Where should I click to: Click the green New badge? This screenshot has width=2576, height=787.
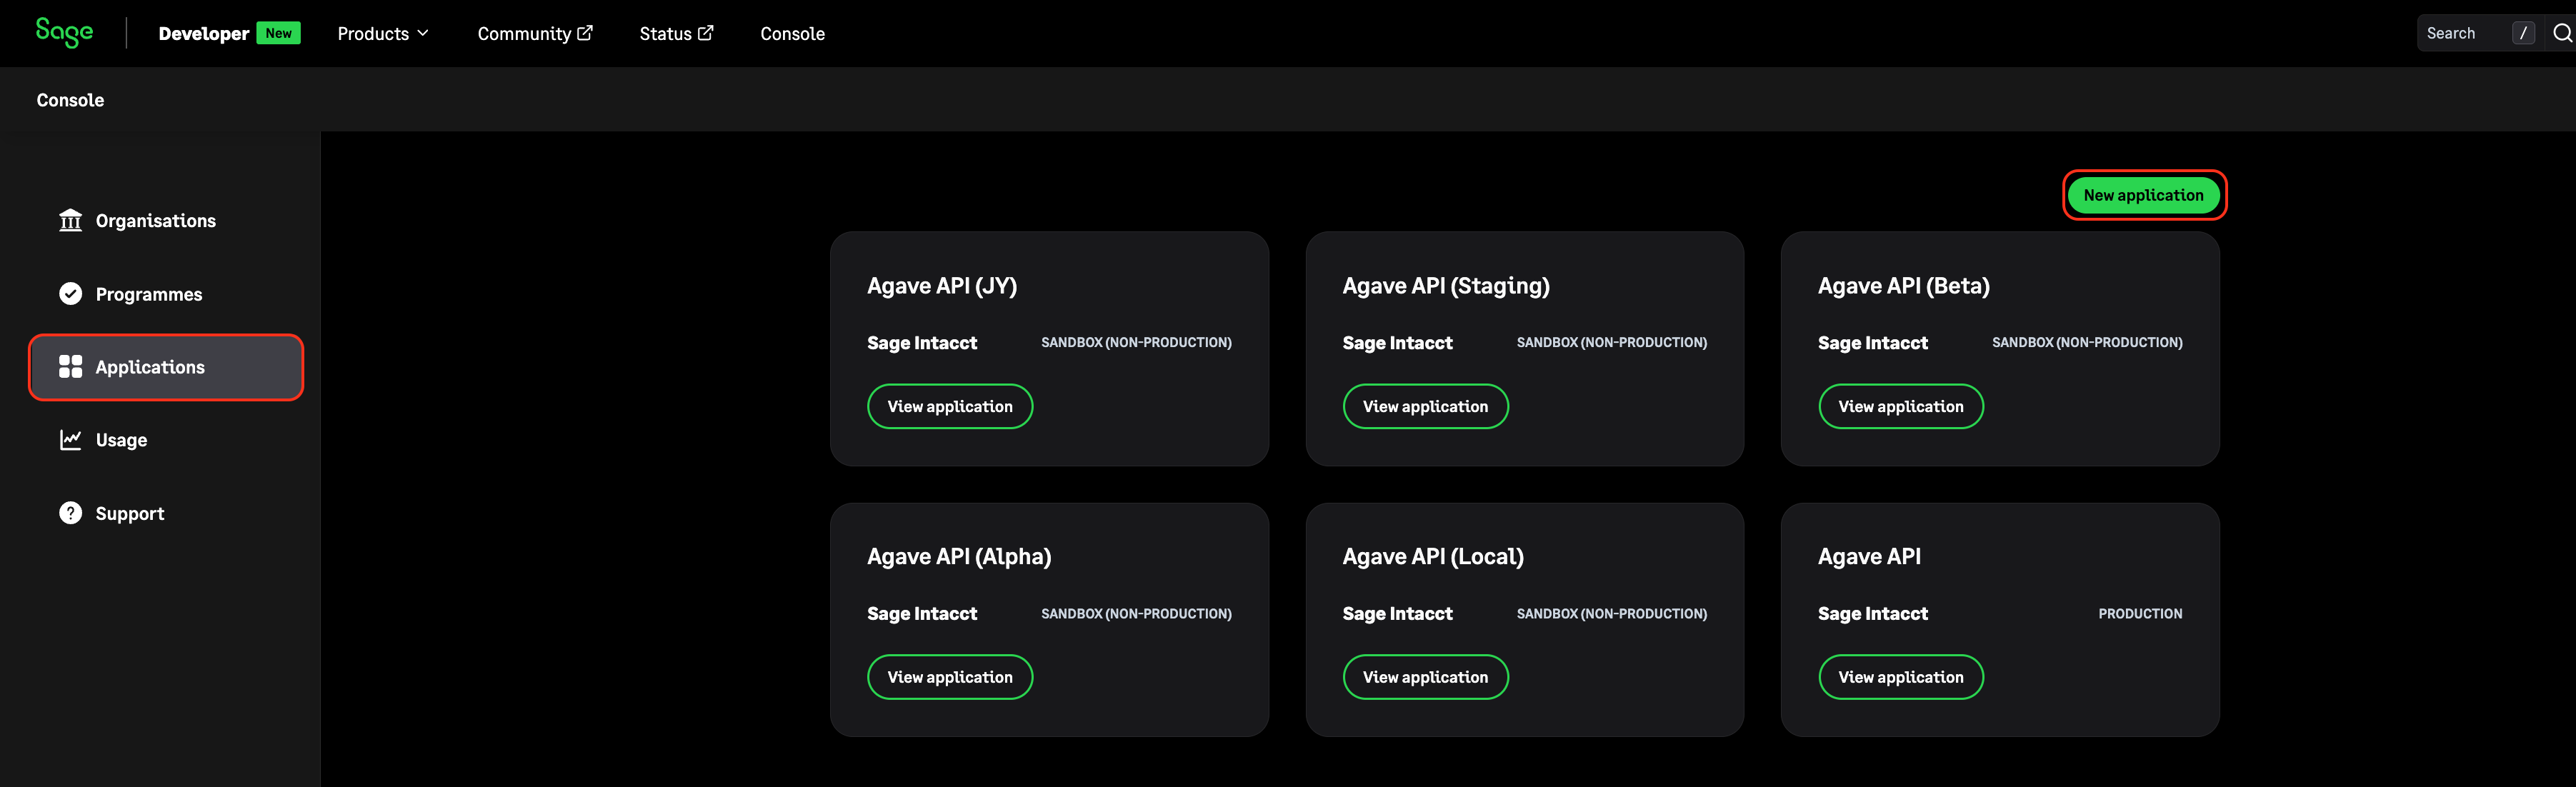click(279, 33)
